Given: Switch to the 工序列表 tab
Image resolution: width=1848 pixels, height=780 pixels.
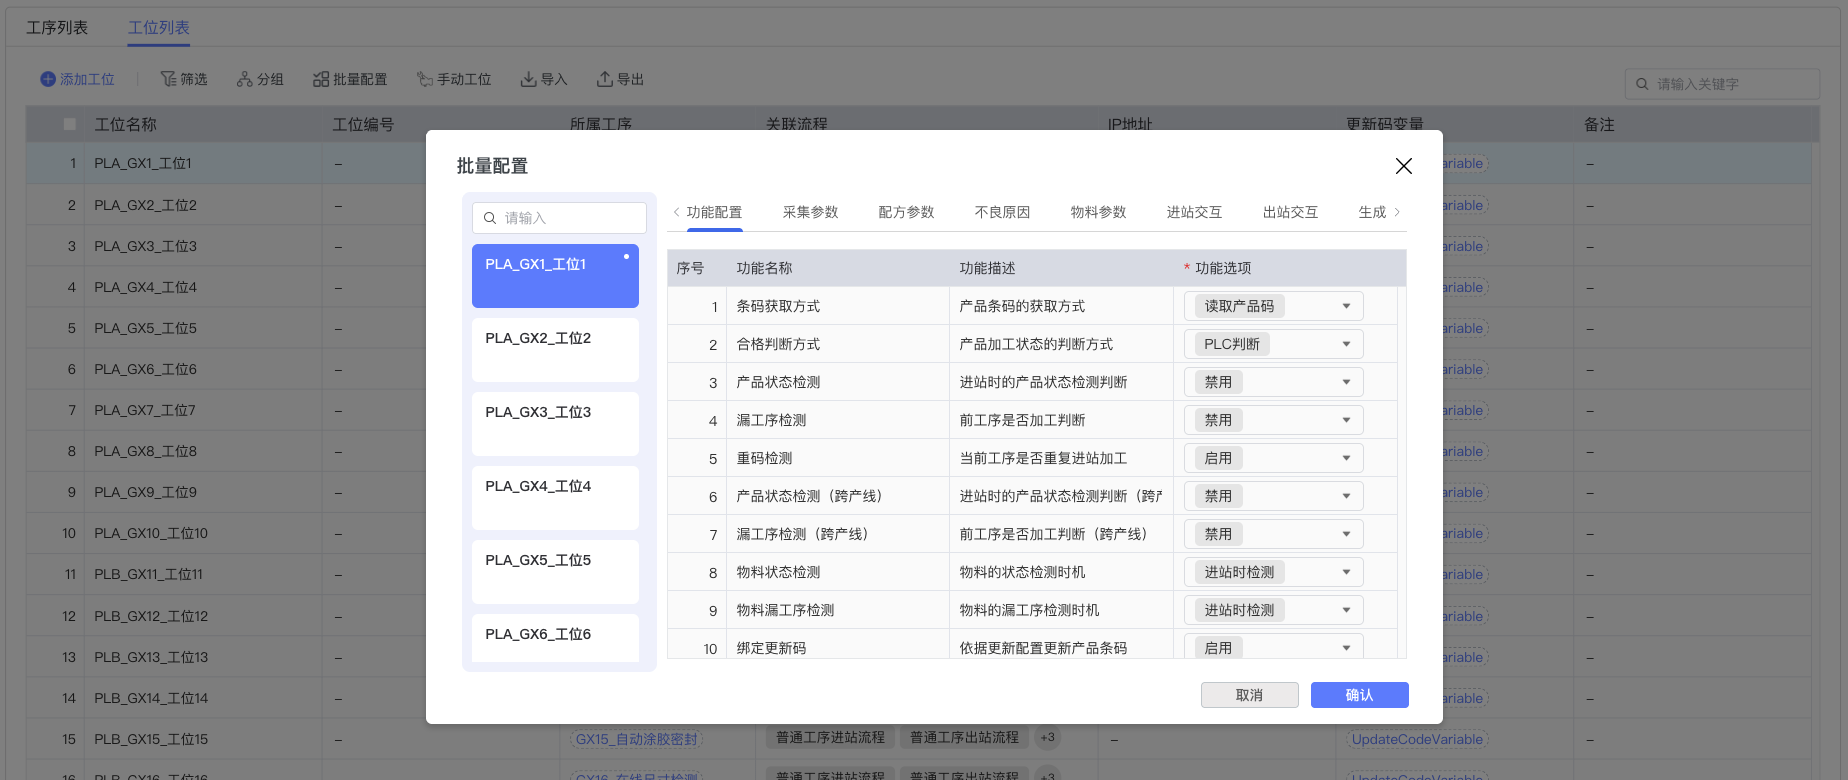Looking at the screenshot, I should (x=57, y=28).
